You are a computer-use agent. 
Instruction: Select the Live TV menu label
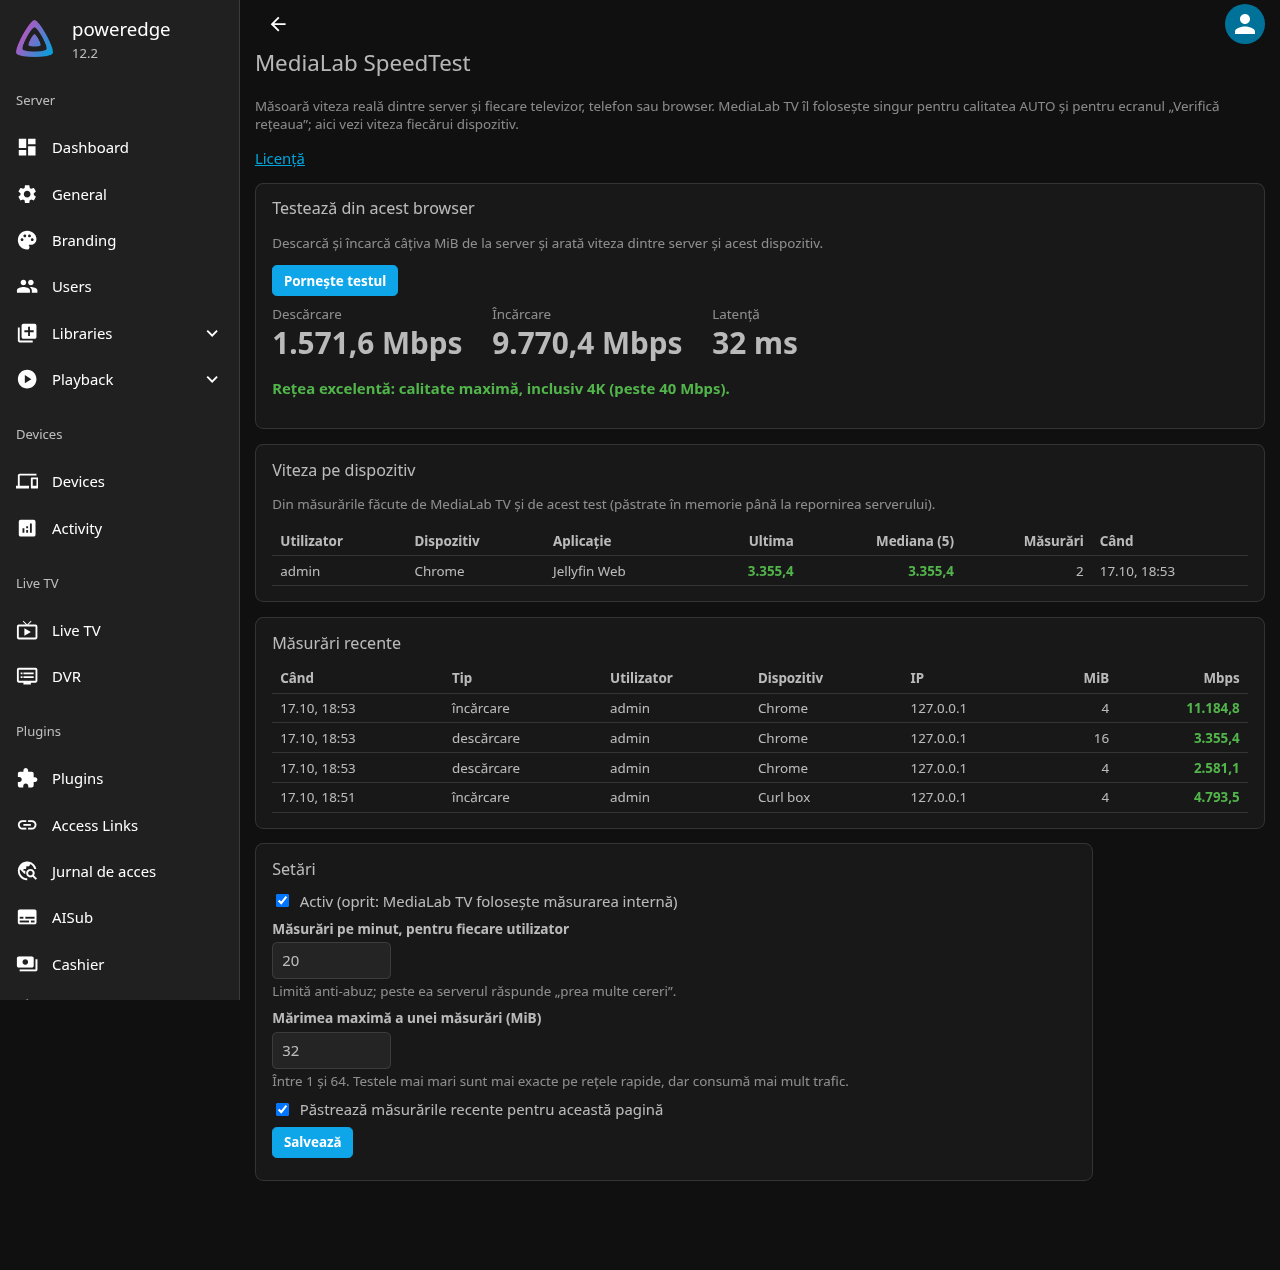point(76,631)
